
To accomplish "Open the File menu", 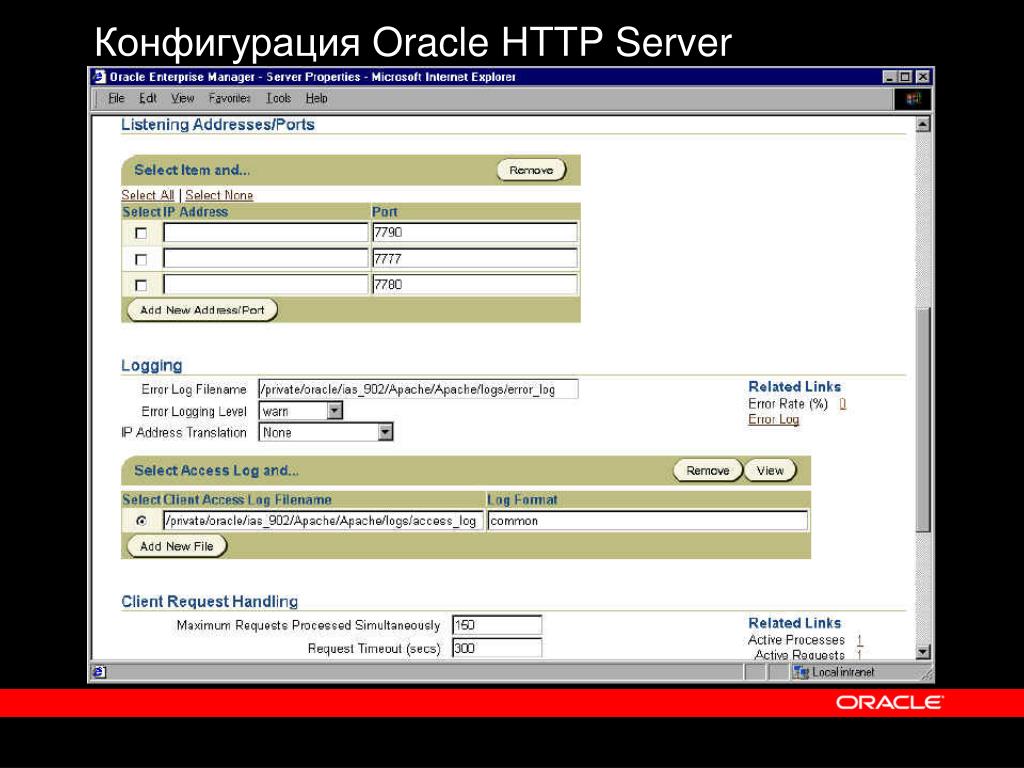I will (x=116, y=99).
